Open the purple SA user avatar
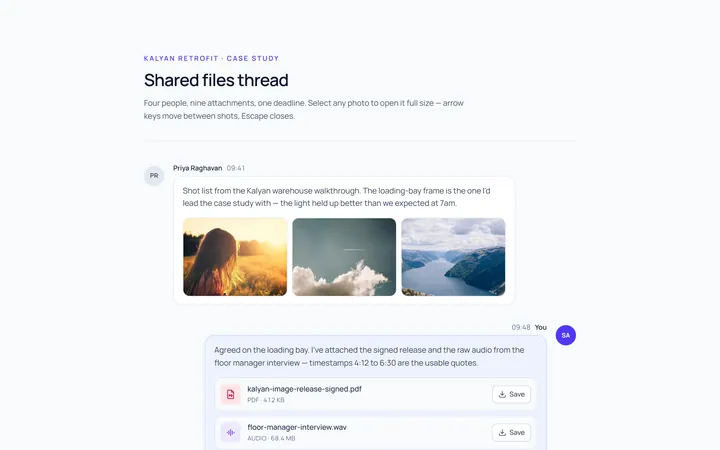This screenshot has width=720, height=450. pyautogui.click(x=566, y=335)
